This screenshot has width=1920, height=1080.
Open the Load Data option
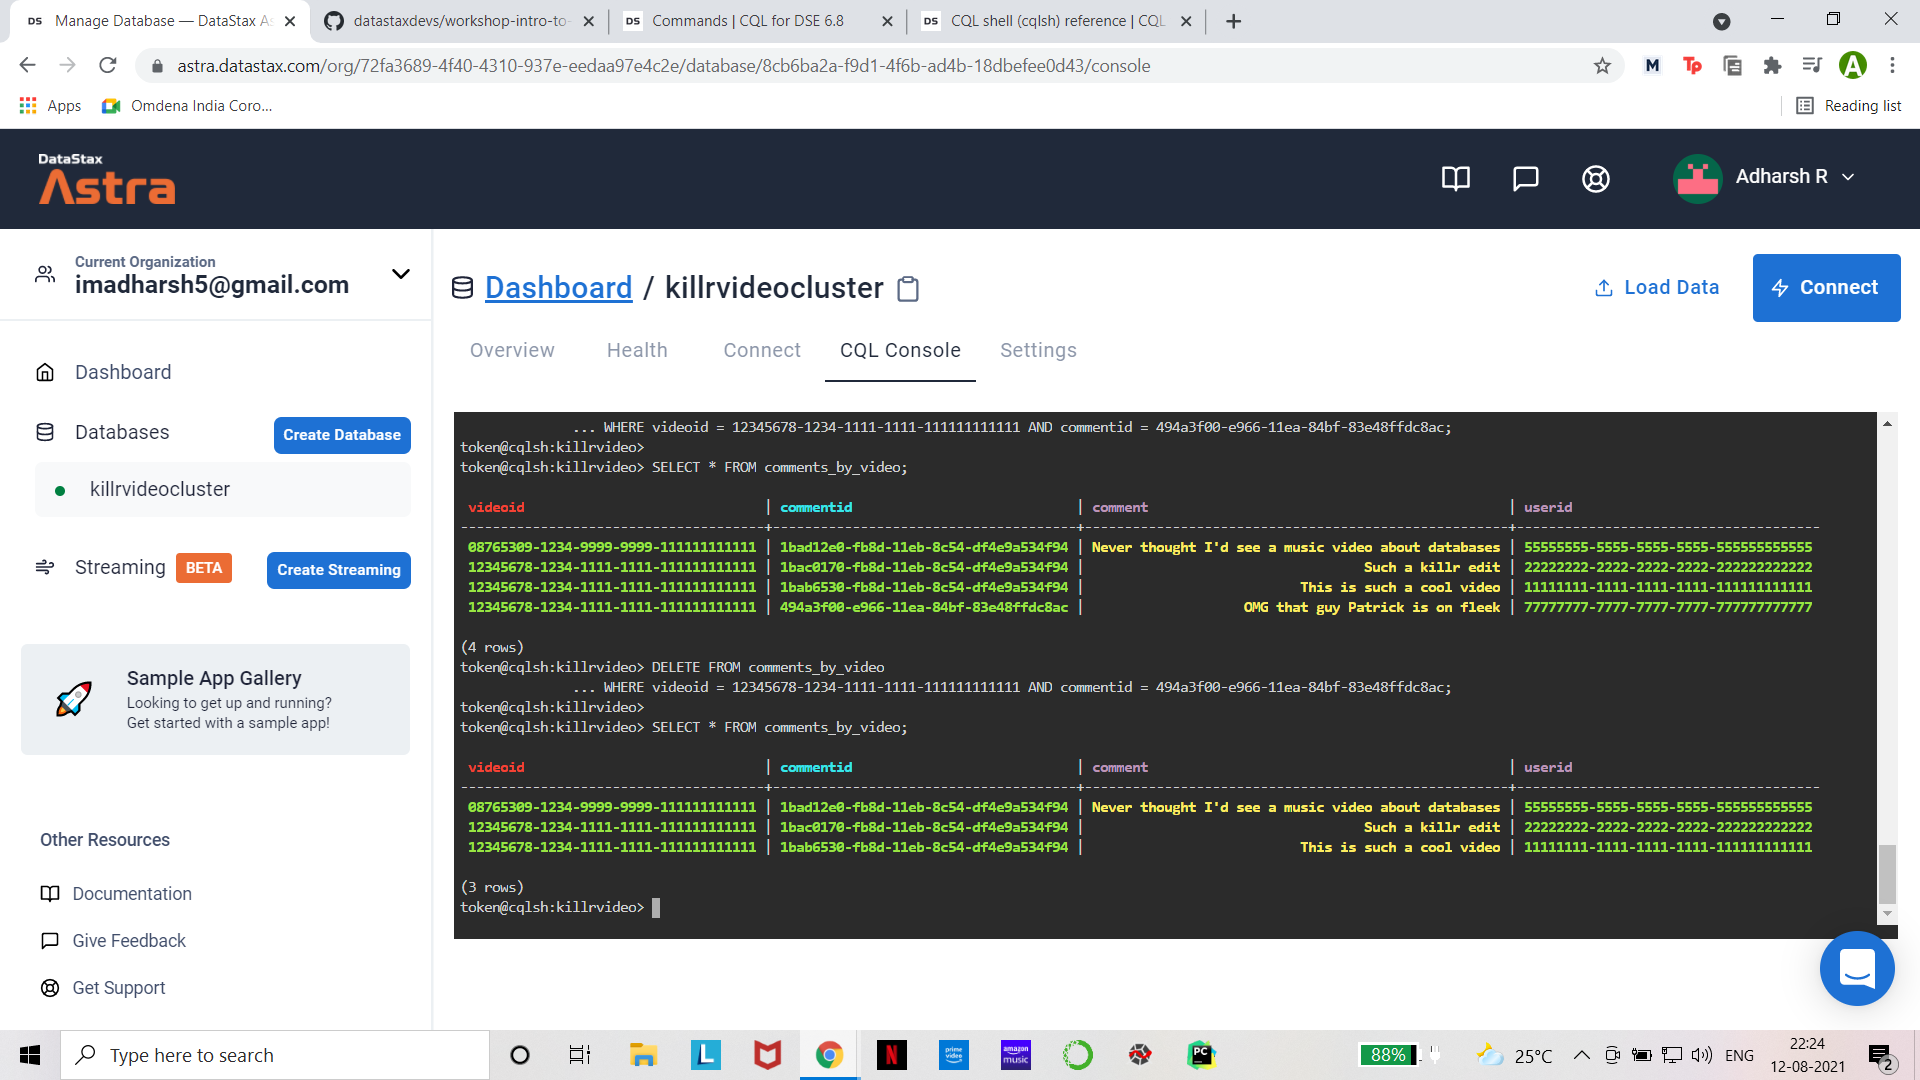pyautogui.click(x=1656, y=287)
